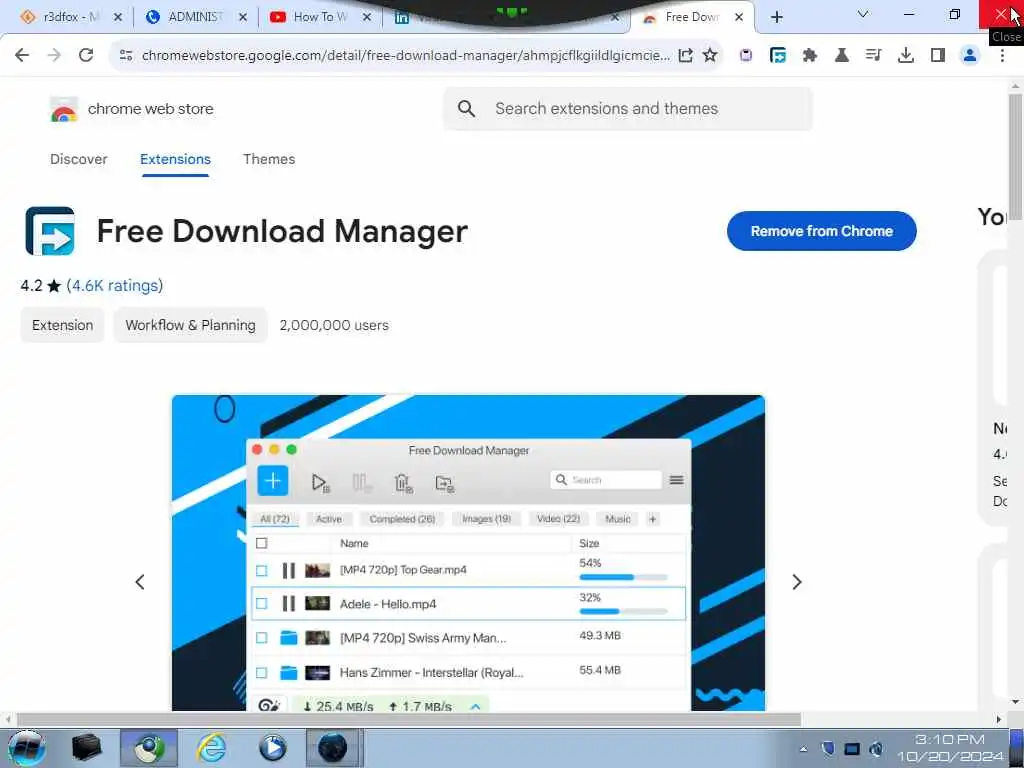Open the site information icon in address bar
The image size is (1024, 768).
(x=126, y=56)
